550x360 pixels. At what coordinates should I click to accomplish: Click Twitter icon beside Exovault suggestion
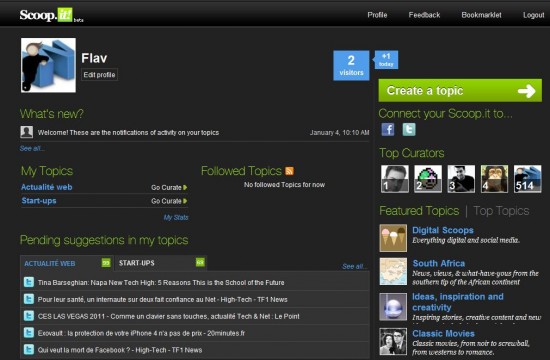tap(28, 333)
